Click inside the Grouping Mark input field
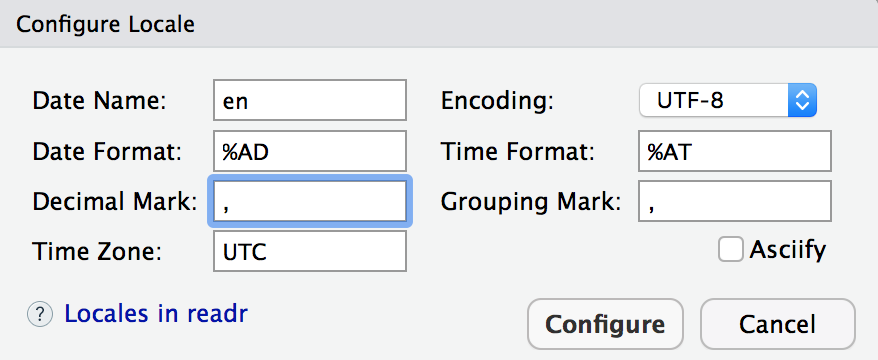 tap(735, 201)
